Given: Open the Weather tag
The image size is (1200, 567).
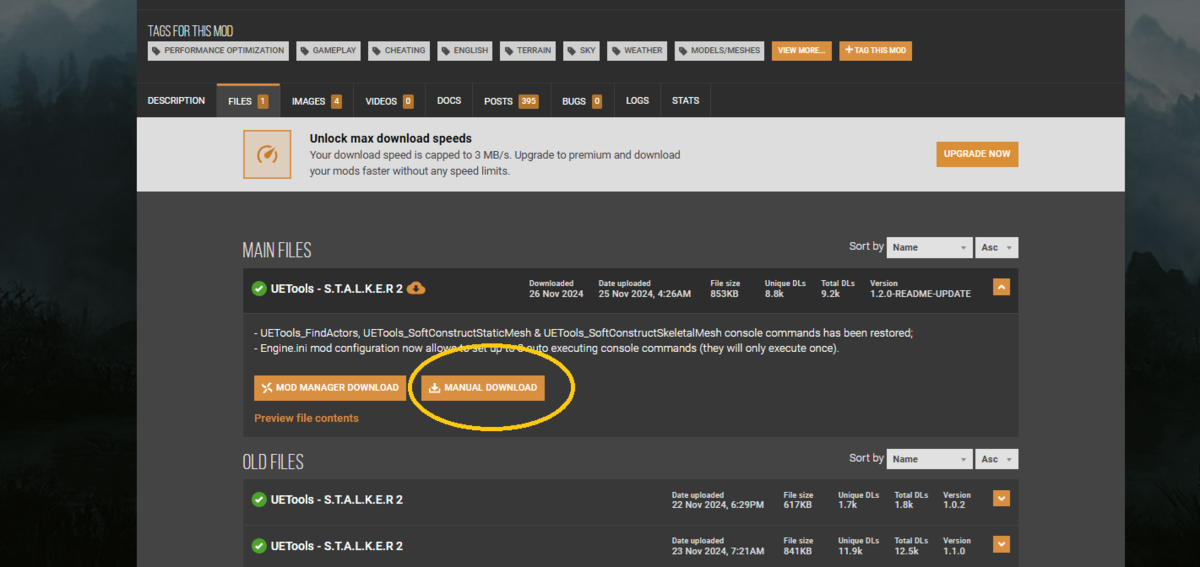Looking at the screenshot, I should point(637,50).
